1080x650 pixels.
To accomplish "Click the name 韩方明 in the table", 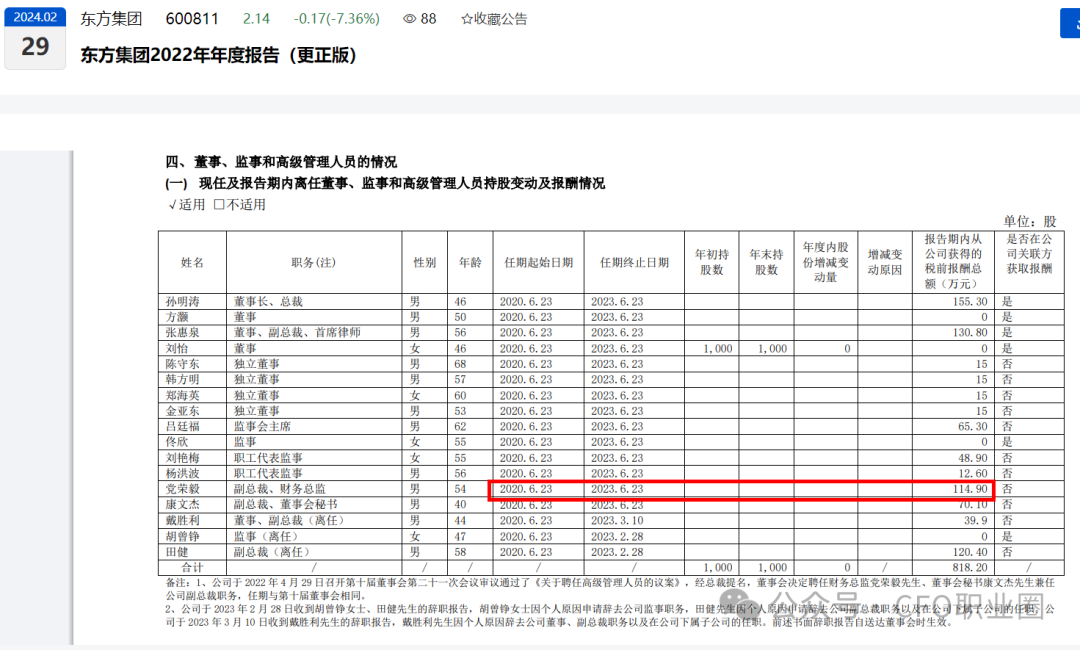I will (183, 379).
